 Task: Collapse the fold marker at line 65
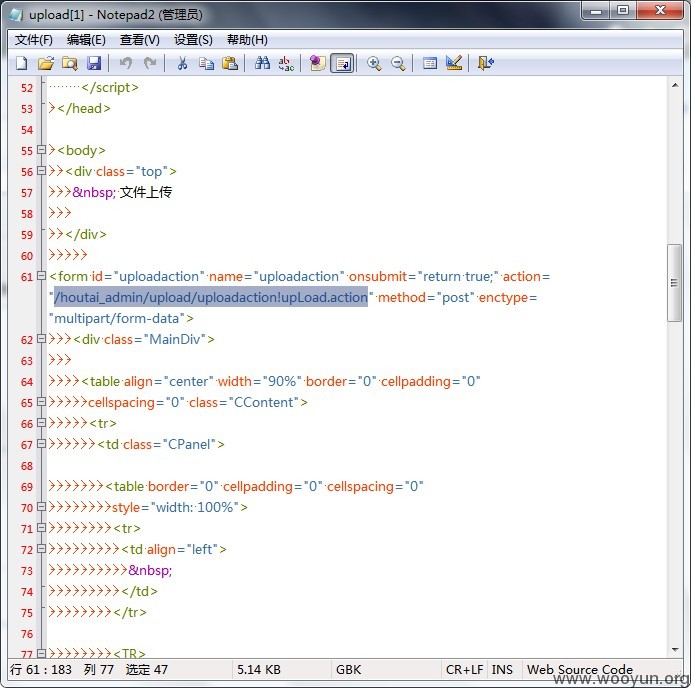pos(41,402)
